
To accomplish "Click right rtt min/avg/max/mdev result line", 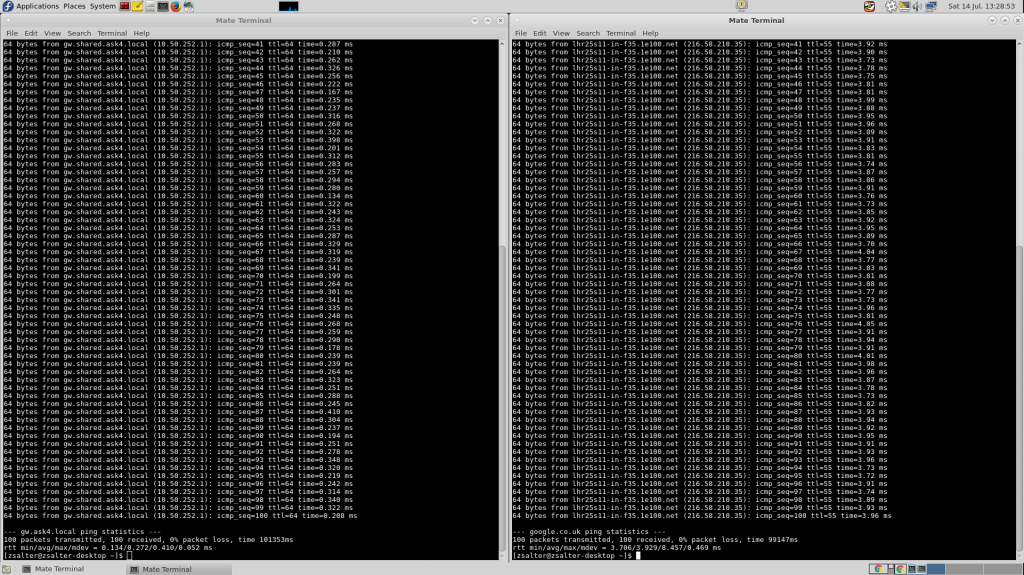I will coord(616,548).
